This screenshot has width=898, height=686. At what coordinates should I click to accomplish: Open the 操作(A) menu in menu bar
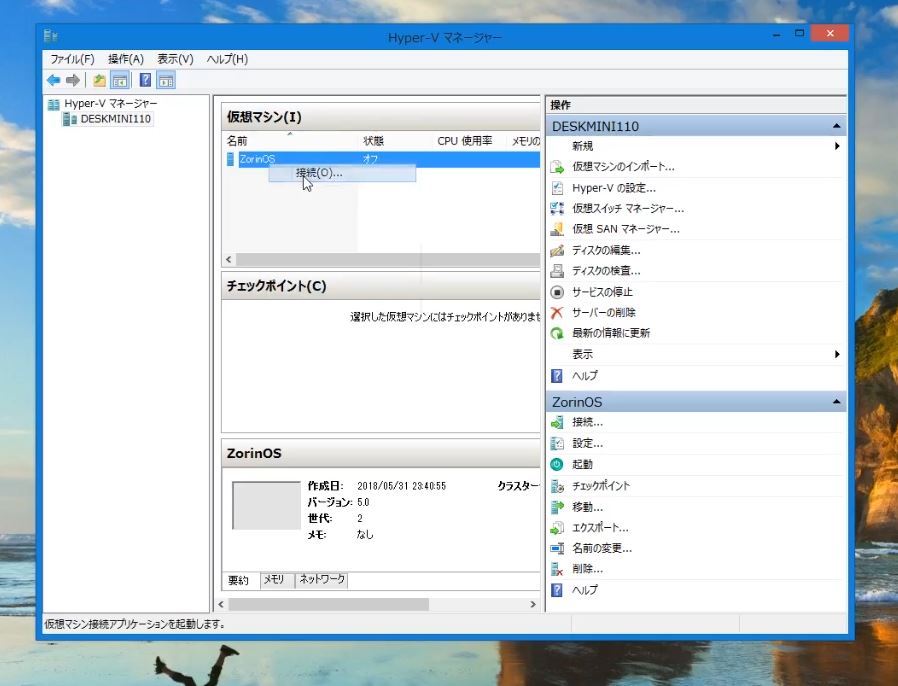[125, 59]
